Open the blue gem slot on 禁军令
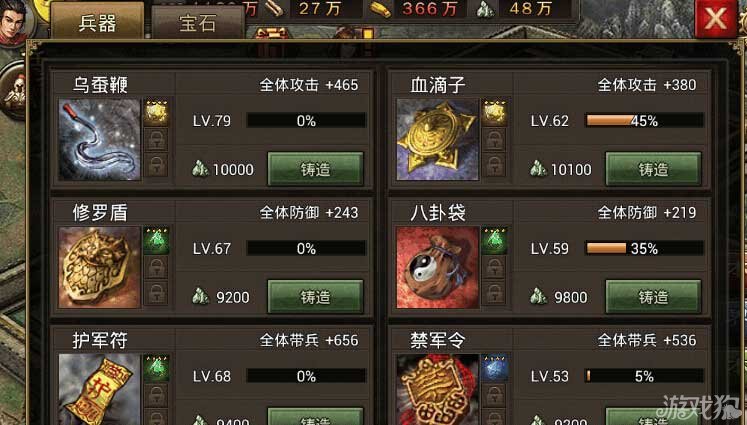This screenshot has width=747, height=425. point(494,368)
